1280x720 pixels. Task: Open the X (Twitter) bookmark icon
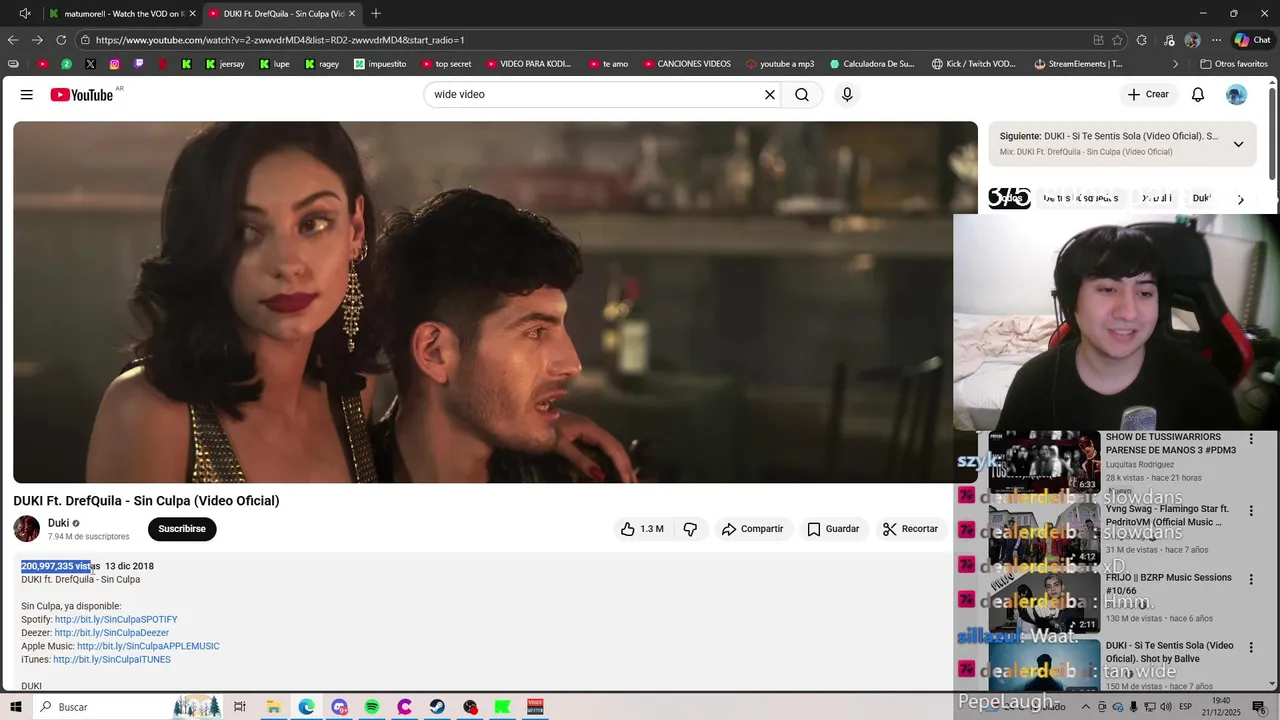point(91,64)
